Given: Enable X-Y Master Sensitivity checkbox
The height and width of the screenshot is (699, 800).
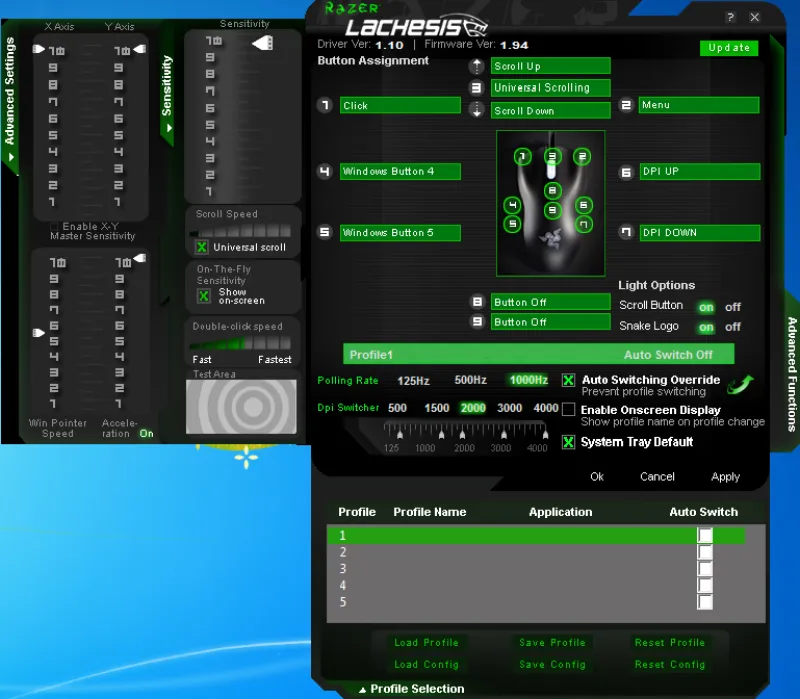Looking at the screenshot, I should click(54, 226).
